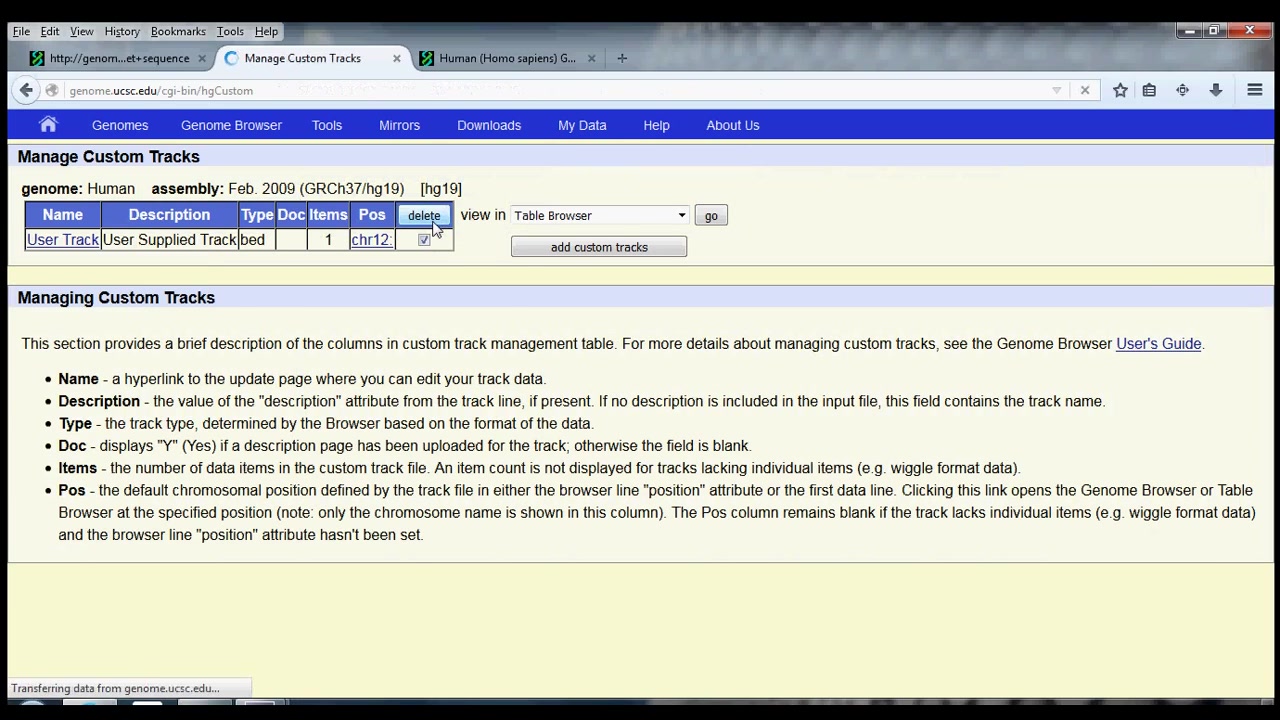Click the Transferring data status bar text
1280x720 pixels.
pyautogui.click(x=115, y=688)
